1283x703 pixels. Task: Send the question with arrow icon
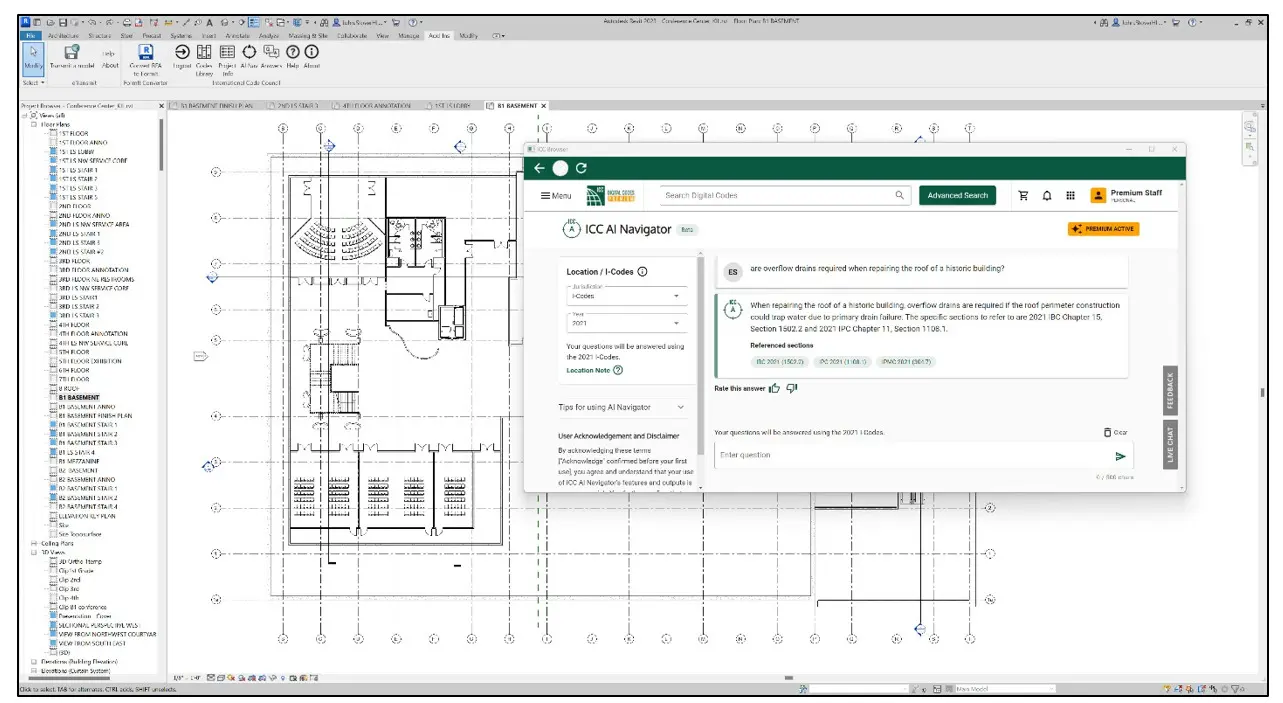[1120, 456]
